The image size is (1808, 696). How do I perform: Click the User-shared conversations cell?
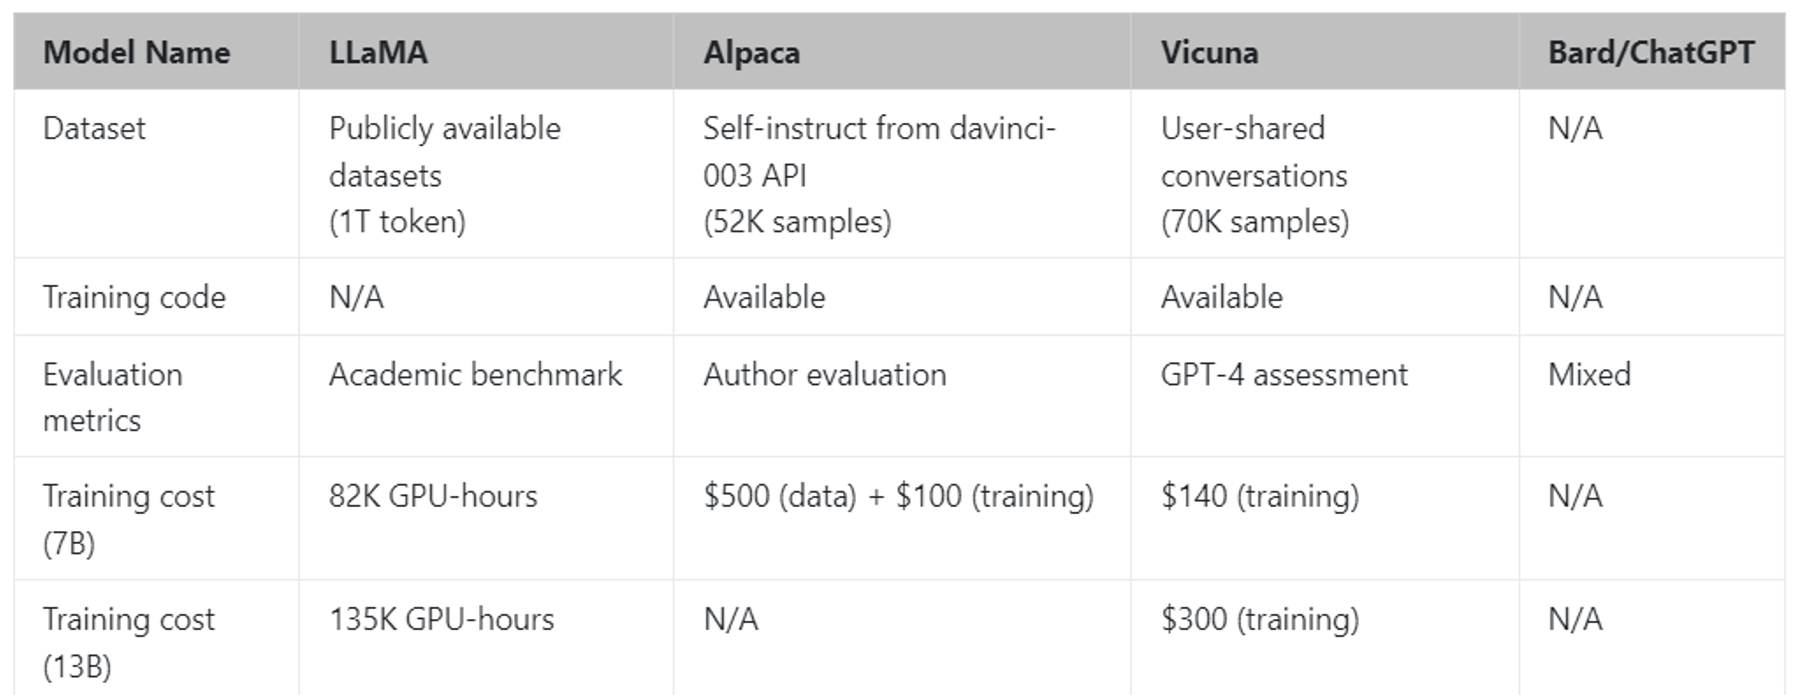tap(1254, 174)
